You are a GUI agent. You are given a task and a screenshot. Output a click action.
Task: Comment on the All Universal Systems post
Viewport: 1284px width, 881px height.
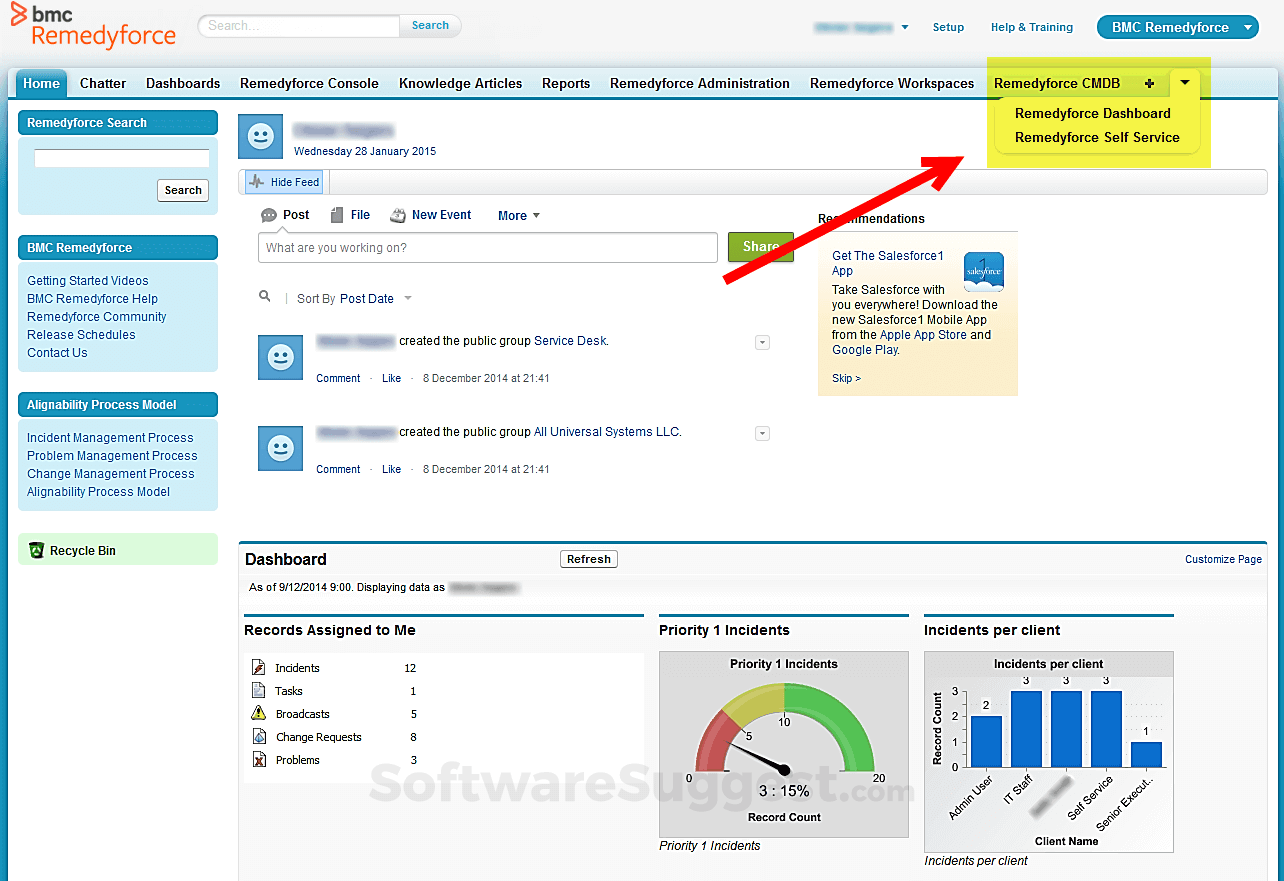(338, 470)
